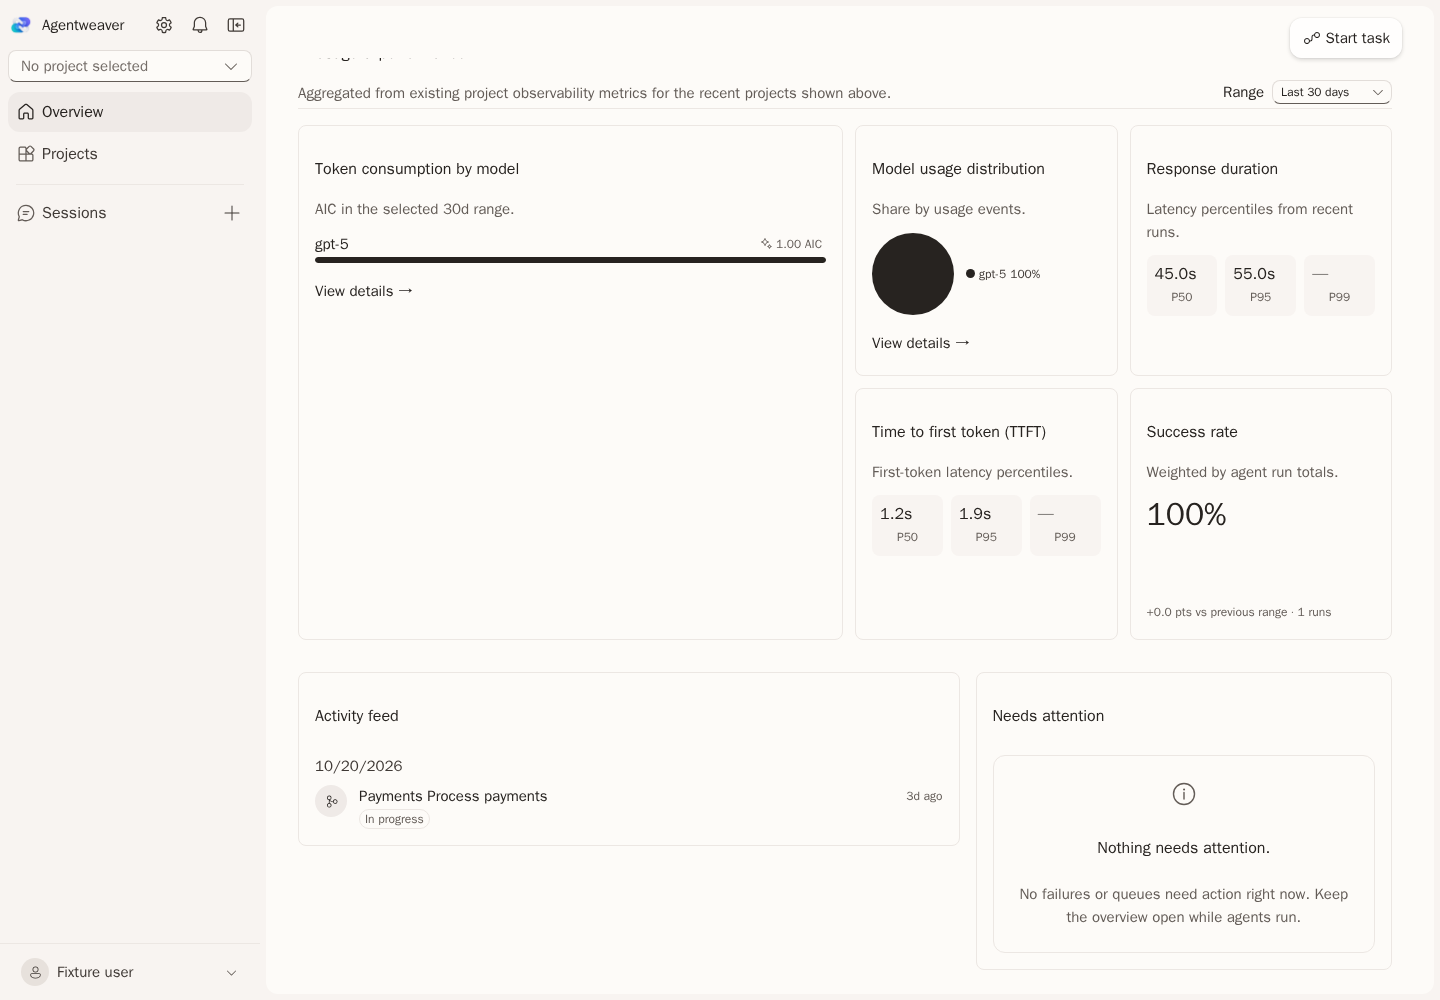The height and width of the screenshot is (1000, 1440).
Task: Click the 45.0s P50 response duration tile
Action: pyautogui.click(x=1182, y=285)
